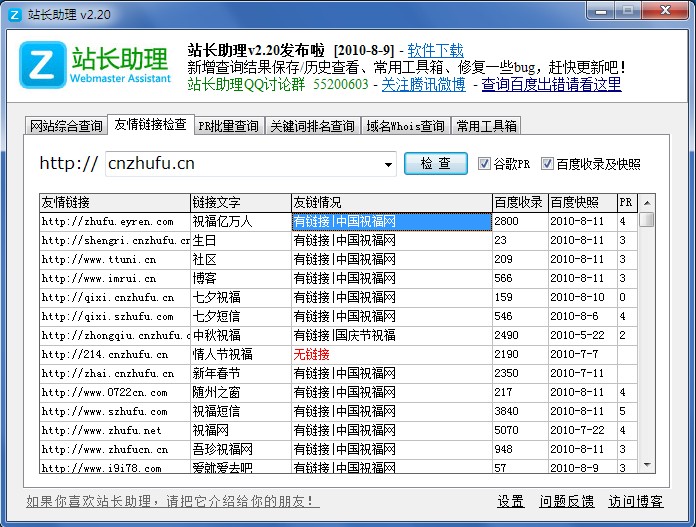The width and height of the screenshot is (696, 527).
Task: Open the 常用工具箱 tab
Action: (x=486, y=126)
